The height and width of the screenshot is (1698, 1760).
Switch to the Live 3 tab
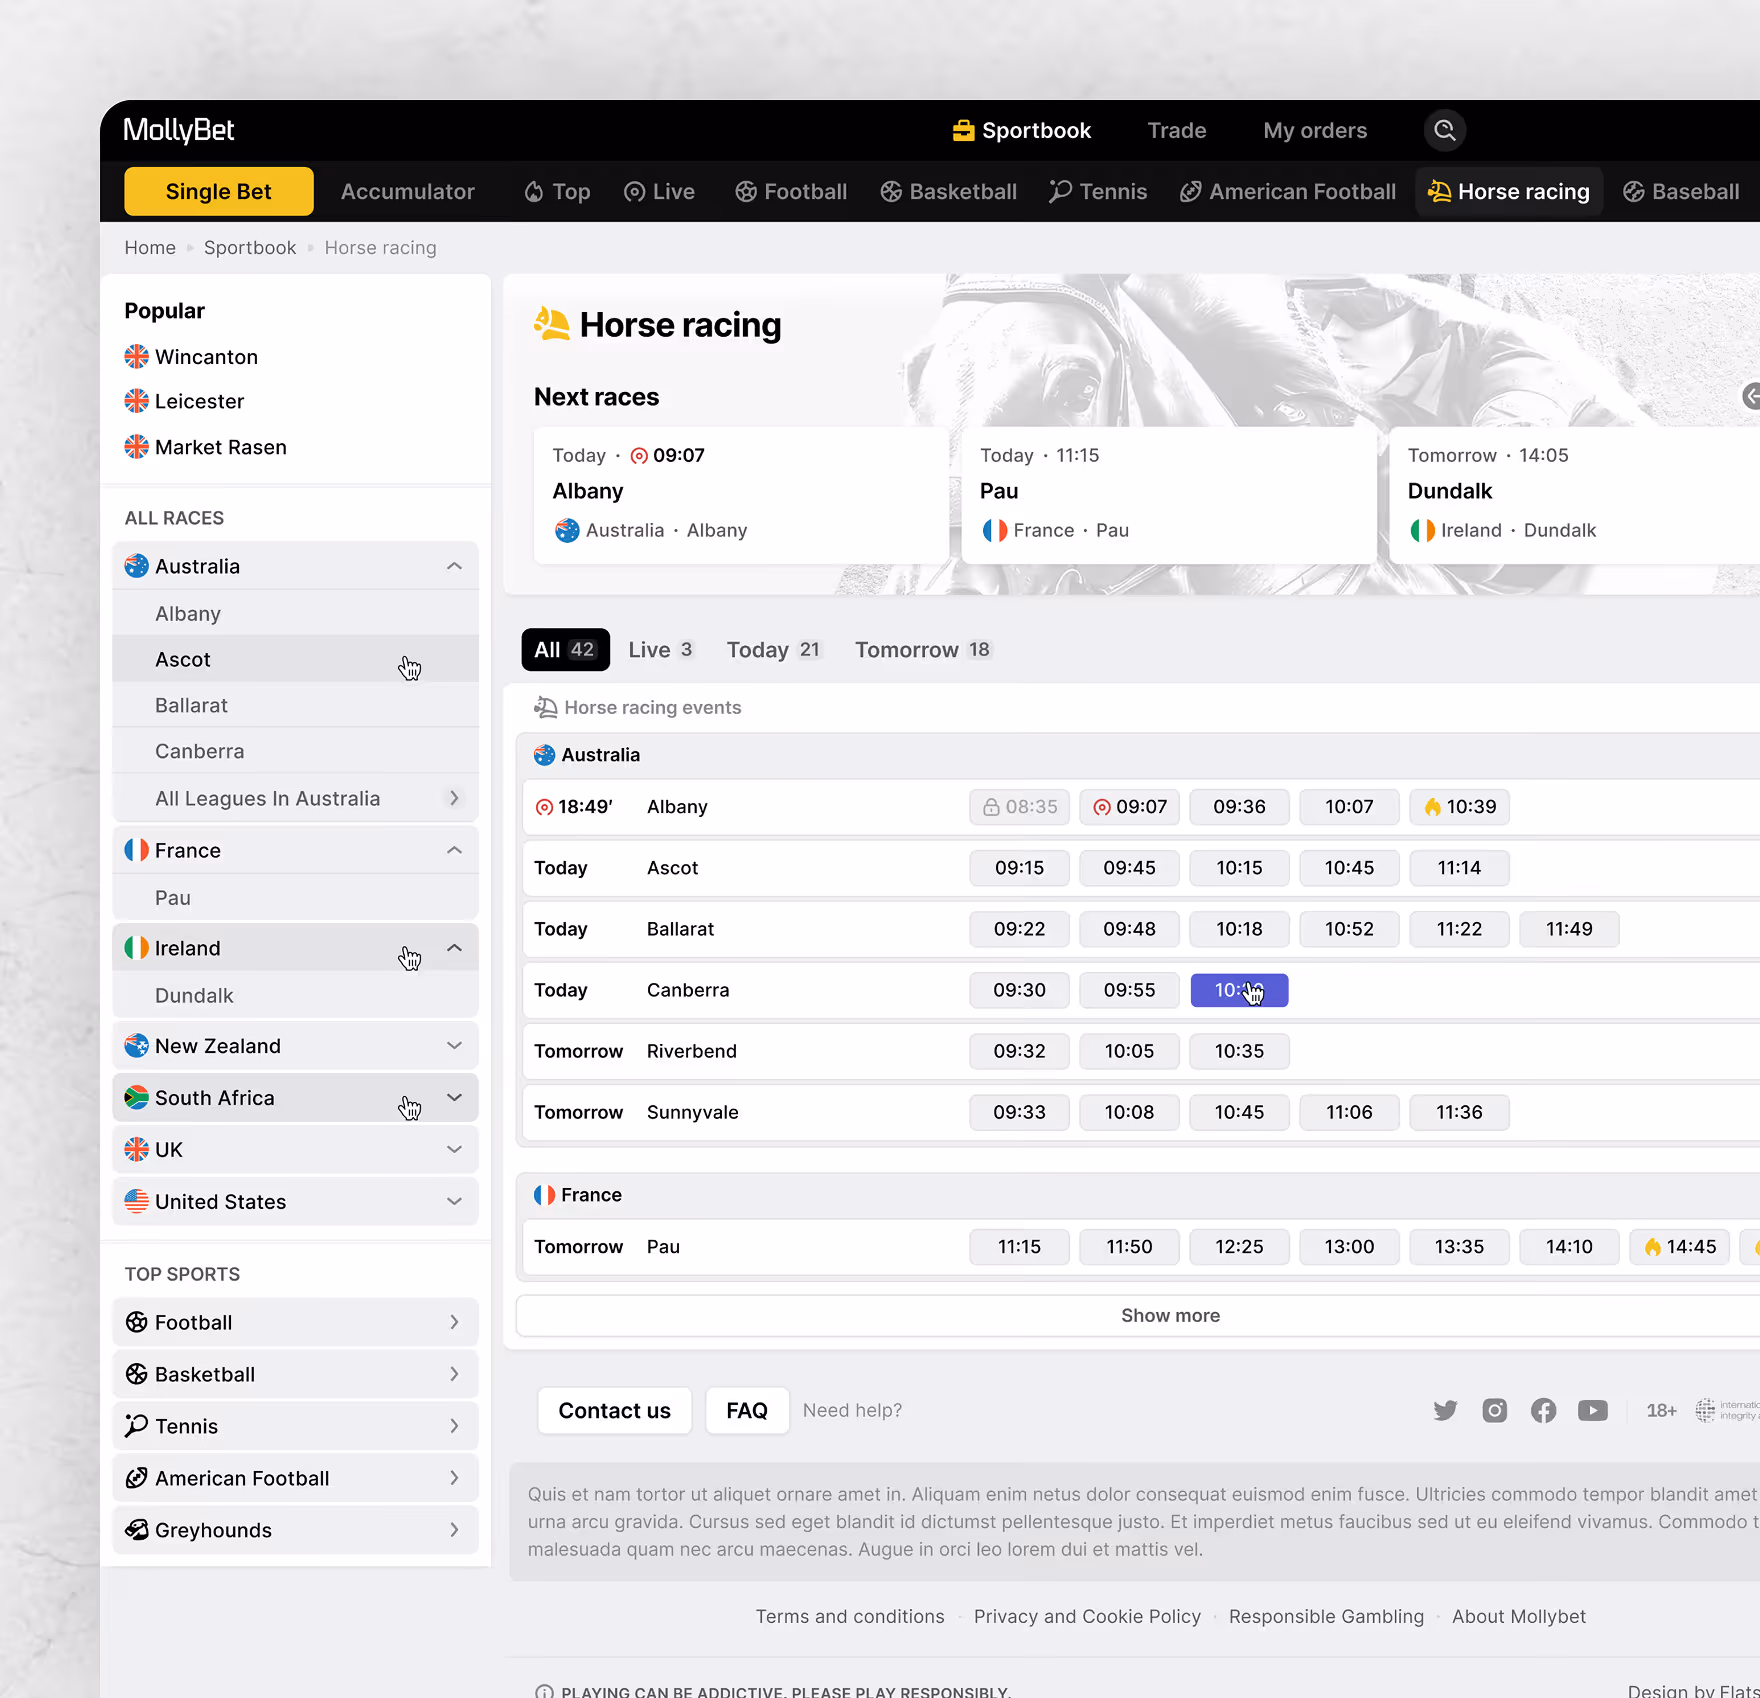click(661, 650)
